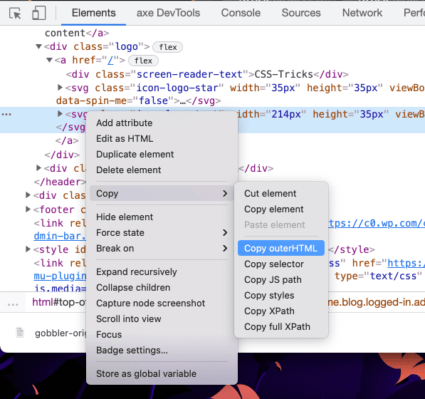Toggle the flex badge beside a href
Screen dimensions: 425x399
[143, 61]
